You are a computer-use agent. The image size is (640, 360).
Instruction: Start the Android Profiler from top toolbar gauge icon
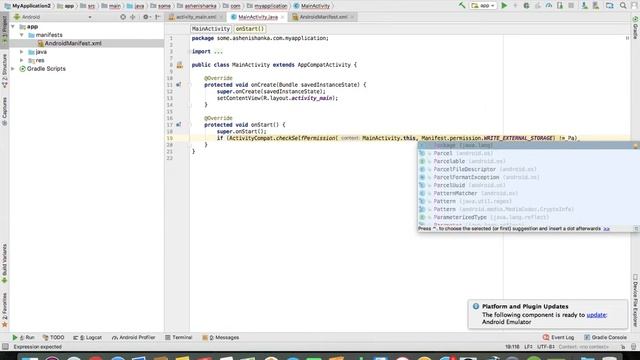tap(549, 6)
